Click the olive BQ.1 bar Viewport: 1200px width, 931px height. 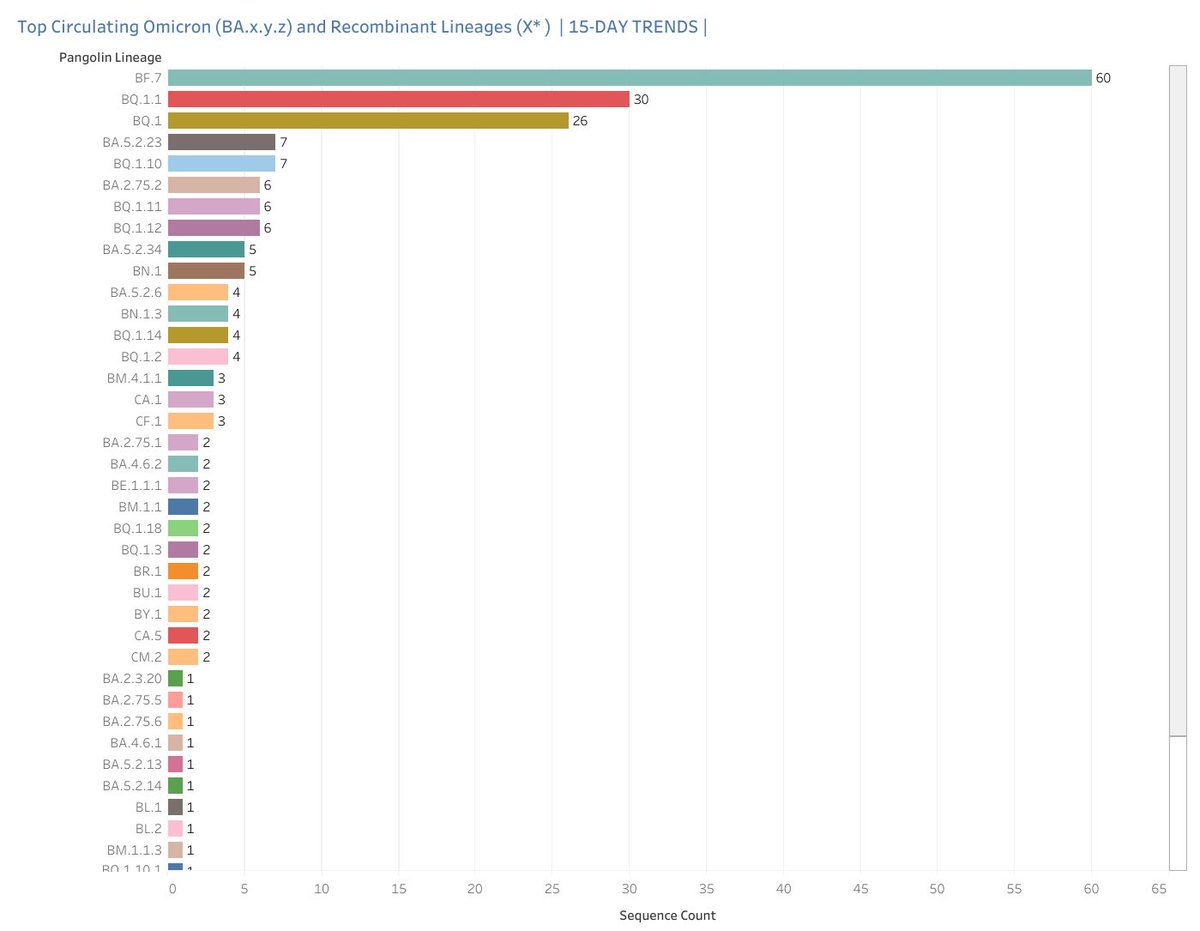point(368,120)
